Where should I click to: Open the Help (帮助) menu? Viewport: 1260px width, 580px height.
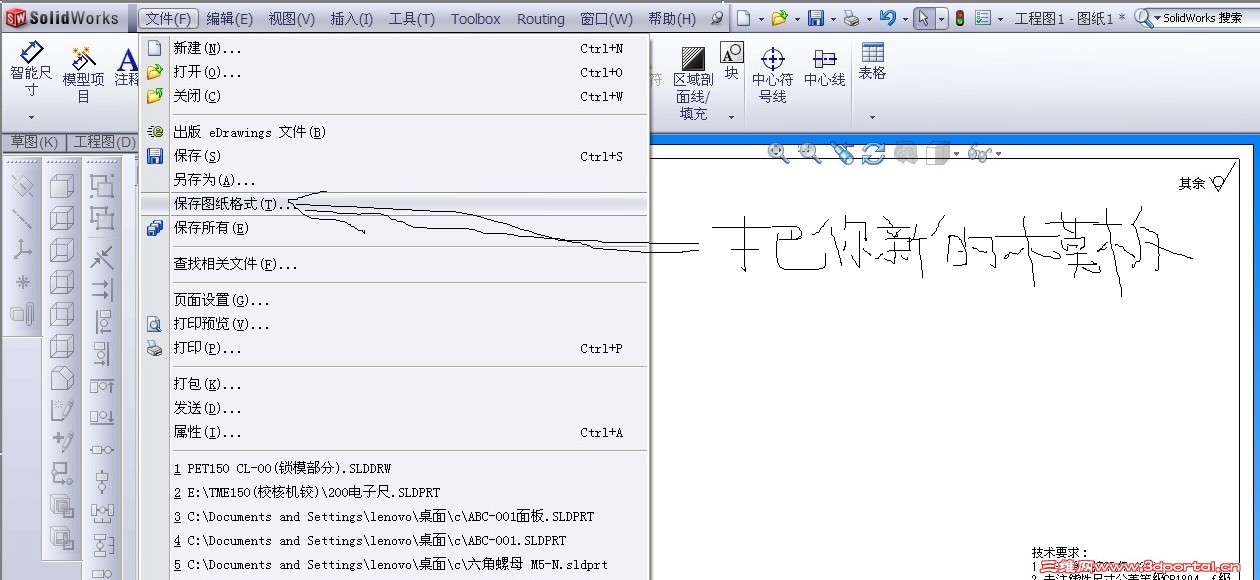click(672, 19)
